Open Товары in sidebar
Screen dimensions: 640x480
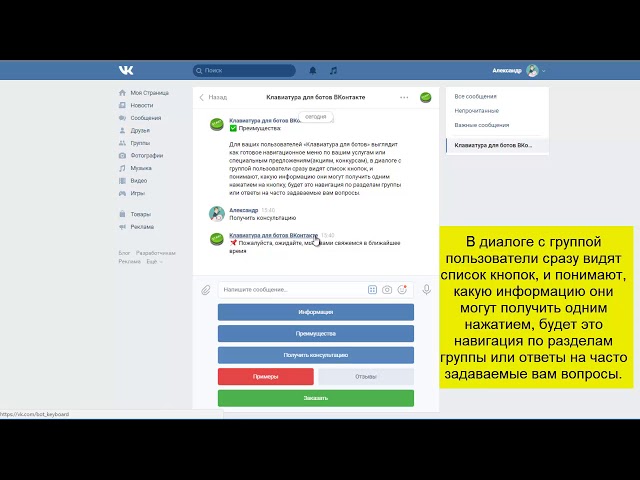[x=140, y=214]
